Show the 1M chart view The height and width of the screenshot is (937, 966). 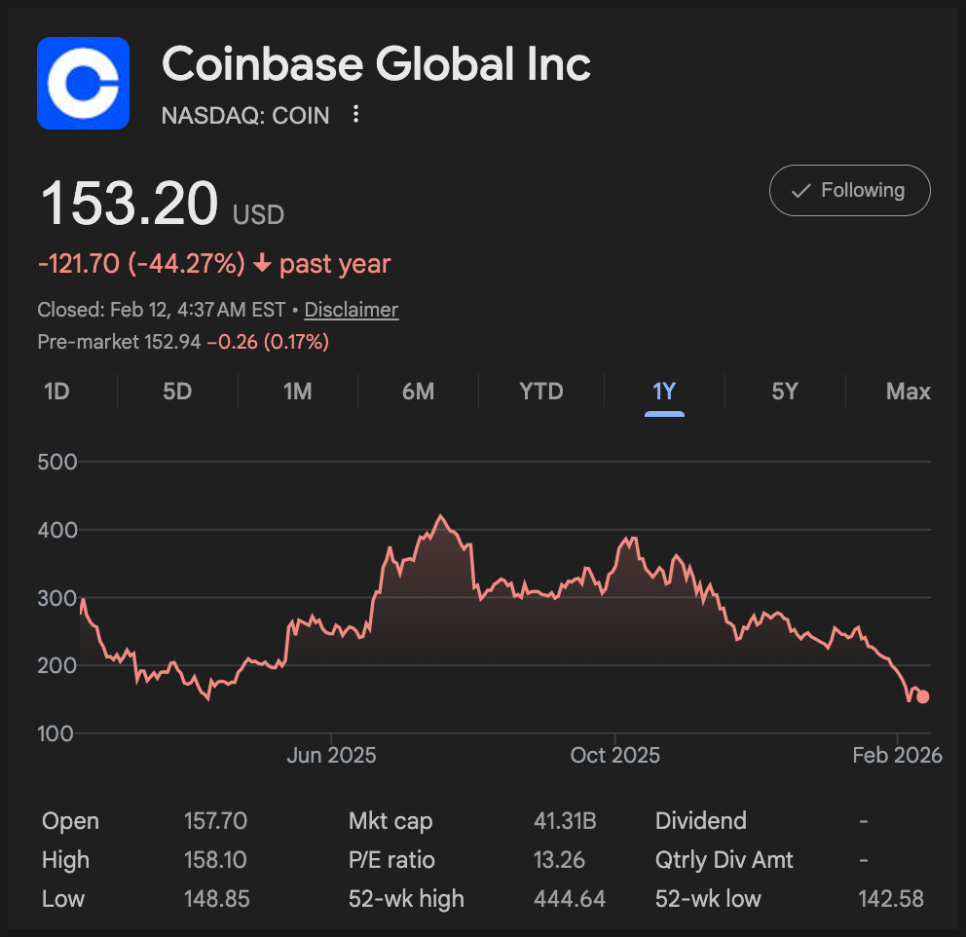click(297, 391)
